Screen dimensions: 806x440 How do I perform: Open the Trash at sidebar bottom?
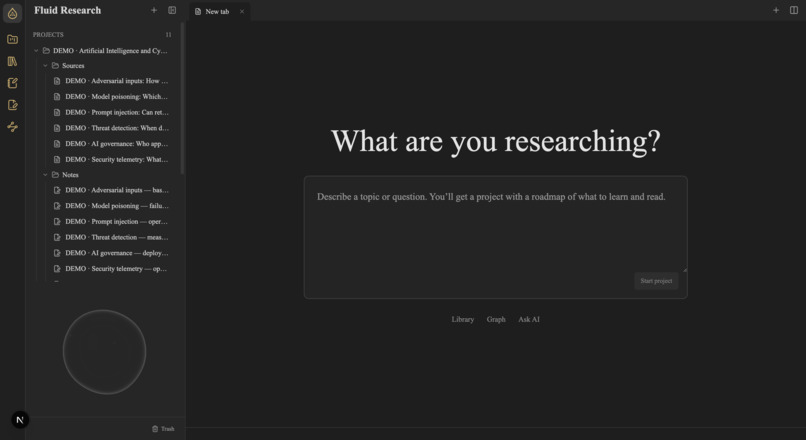(x=163, y=429)
